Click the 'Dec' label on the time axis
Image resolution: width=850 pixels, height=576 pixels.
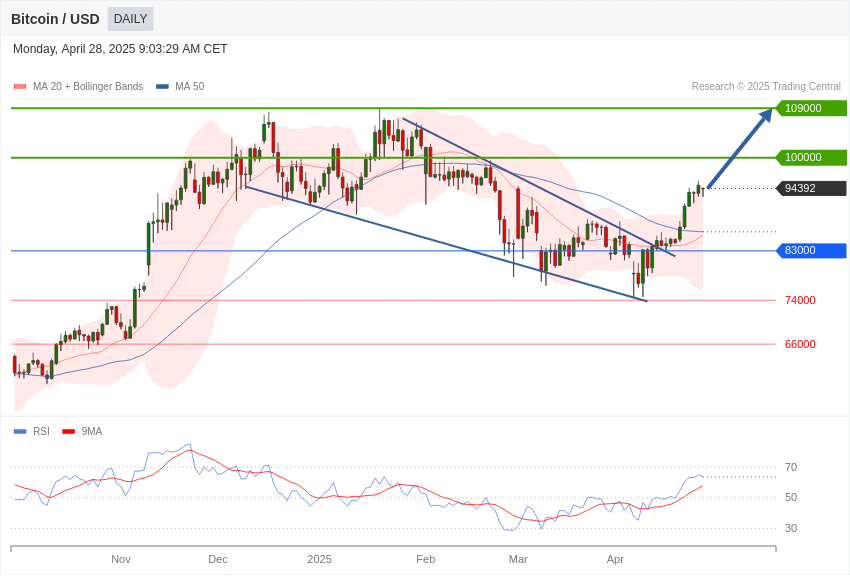218,559
